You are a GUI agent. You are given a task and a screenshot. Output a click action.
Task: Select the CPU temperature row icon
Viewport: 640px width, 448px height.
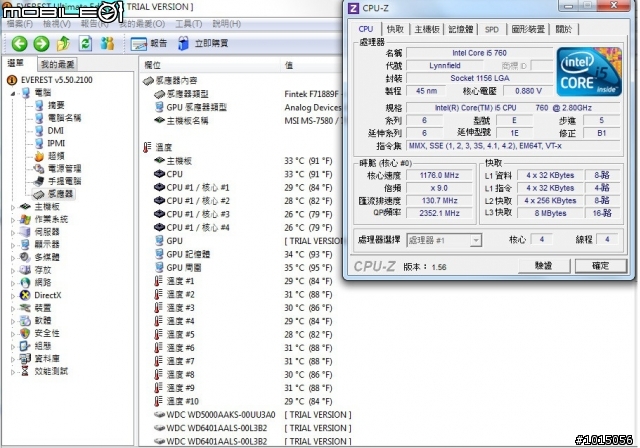[159, 174]
